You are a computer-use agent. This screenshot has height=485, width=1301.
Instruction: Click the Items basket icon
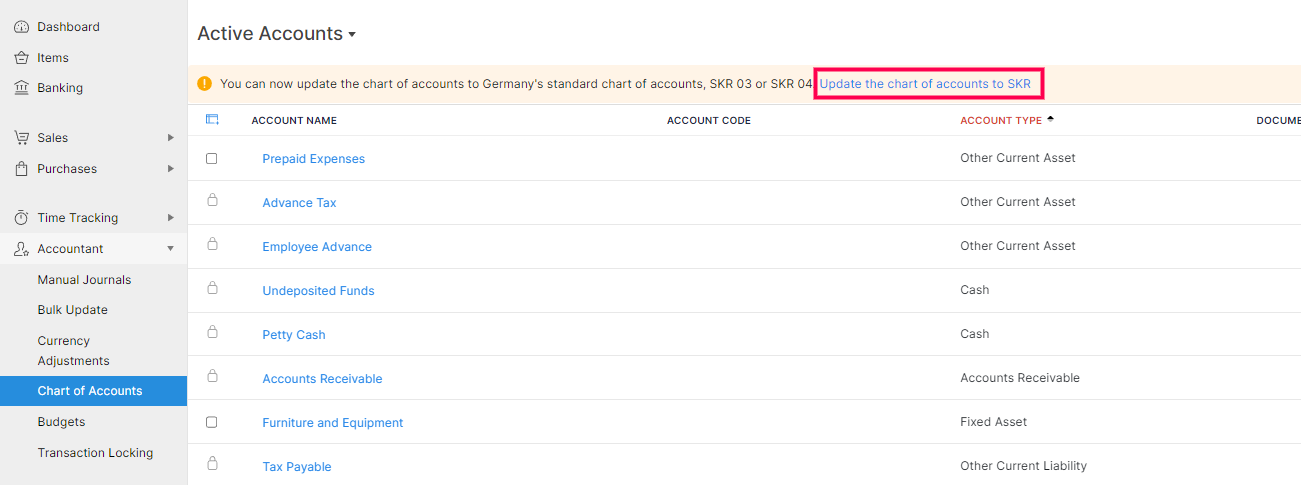pyautogui.click(x=21, y=58)
